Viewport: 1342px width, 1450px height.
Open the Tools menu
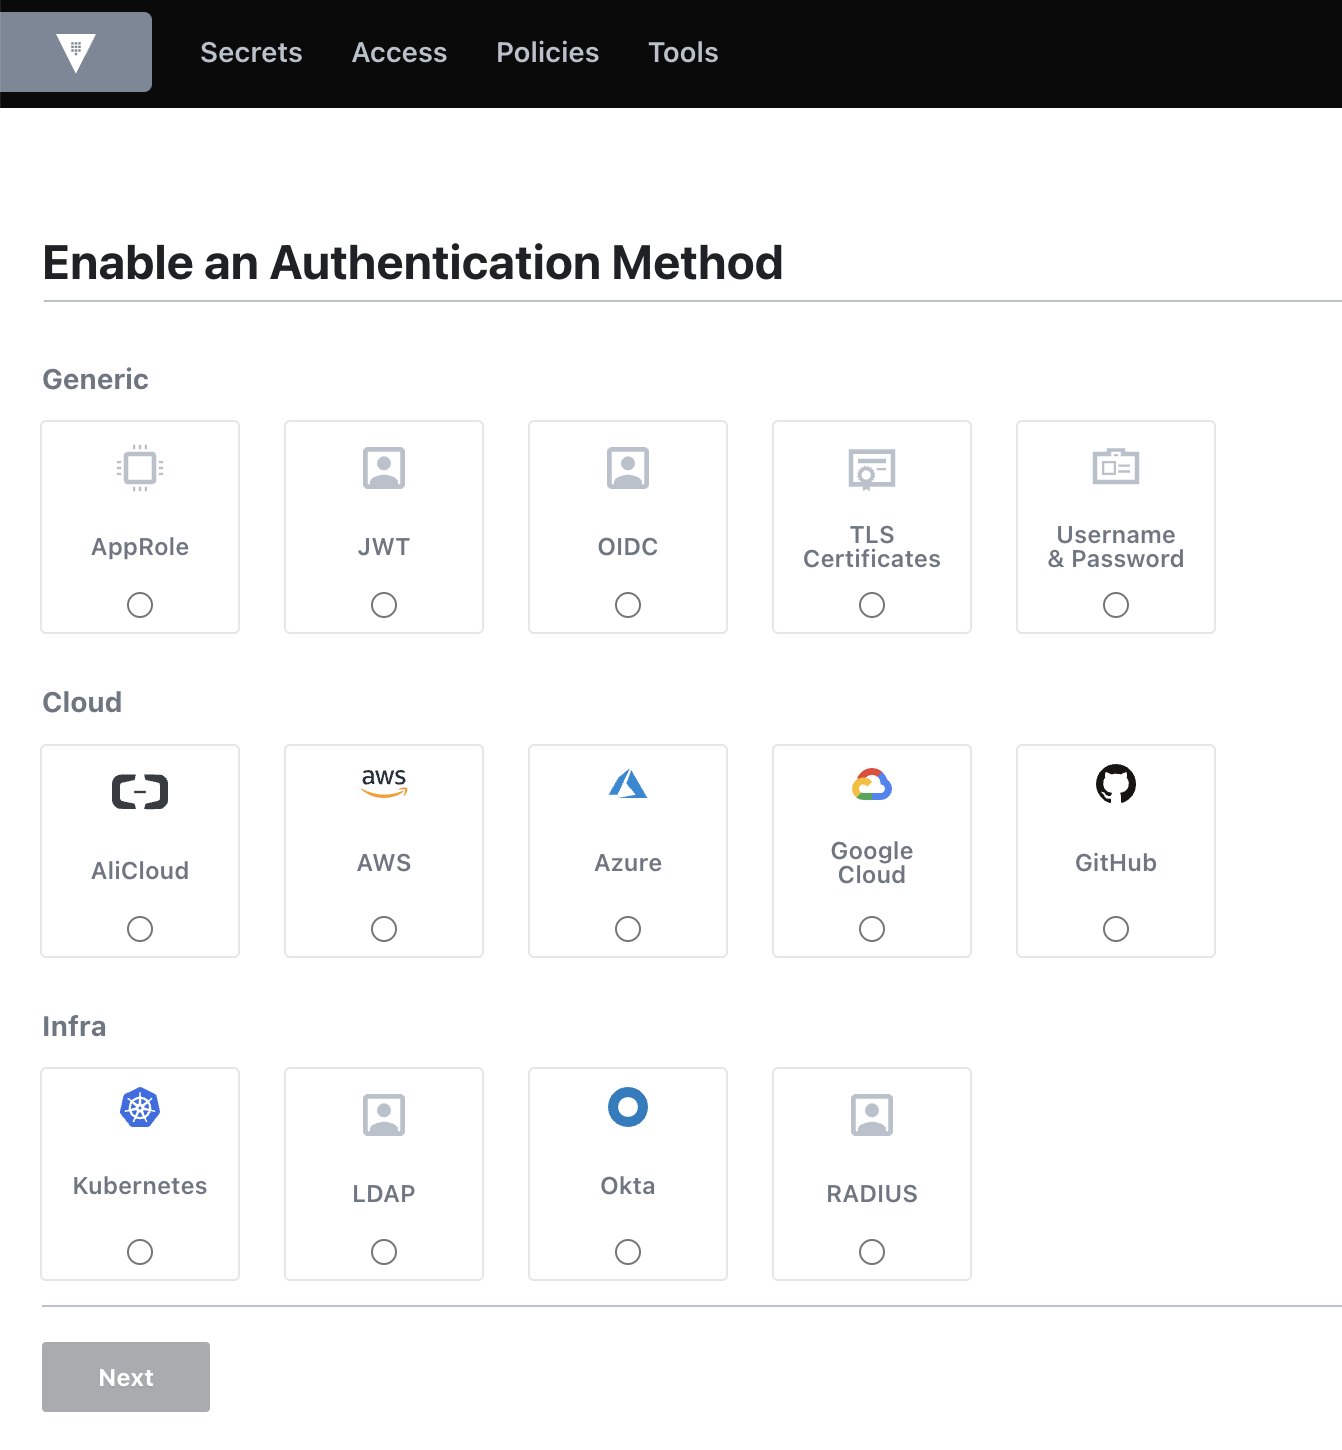[683, 53]
